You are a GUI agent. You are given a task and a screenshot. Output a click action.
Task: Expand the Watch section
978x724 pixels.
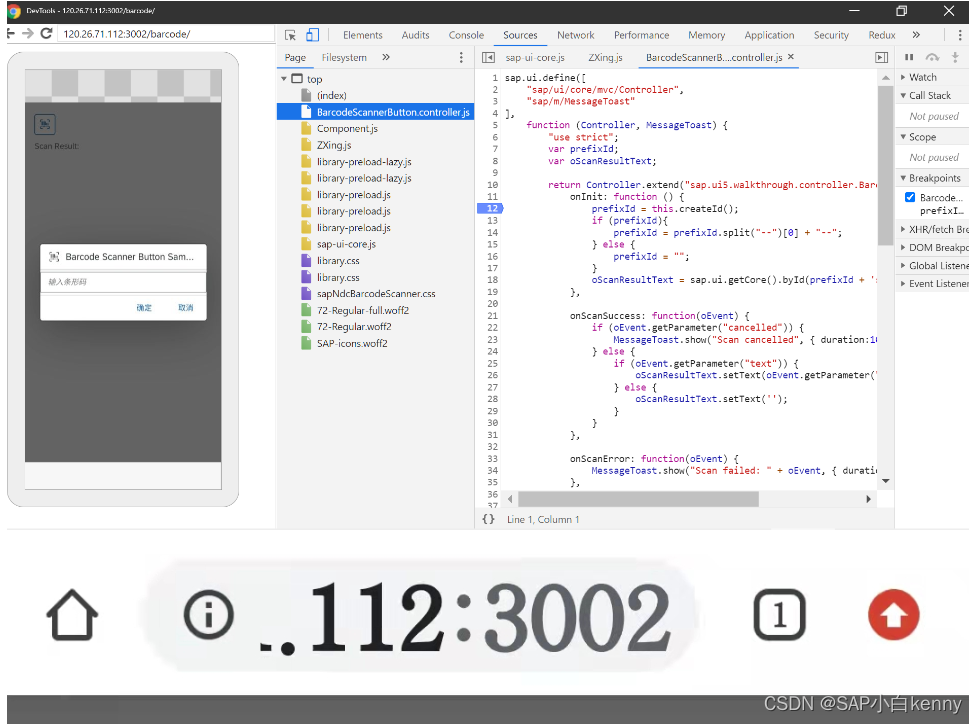[x=922, y=77]
